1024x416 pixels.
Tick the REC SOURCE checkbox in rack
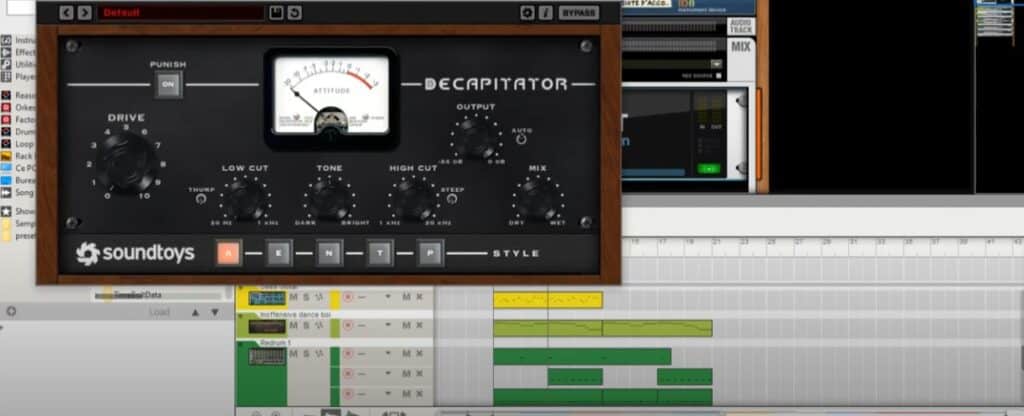click(x=719, y=76)
